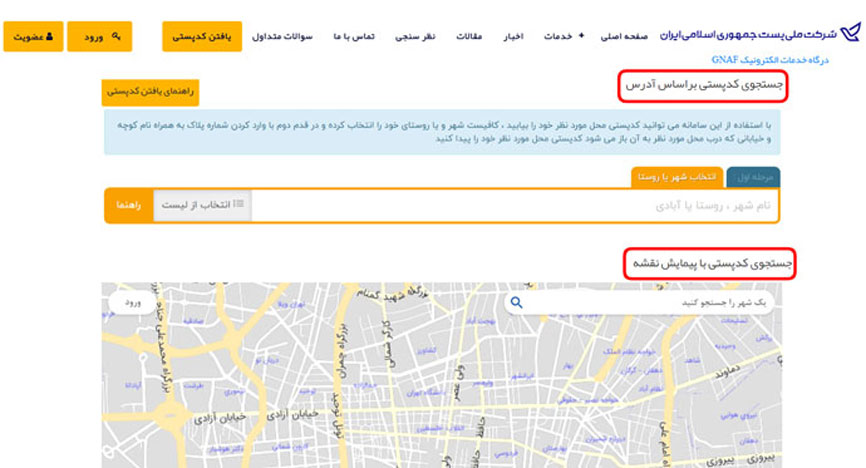Click the key icon in ورود button
The image size is (866, 468).
(x=115, y=36)
